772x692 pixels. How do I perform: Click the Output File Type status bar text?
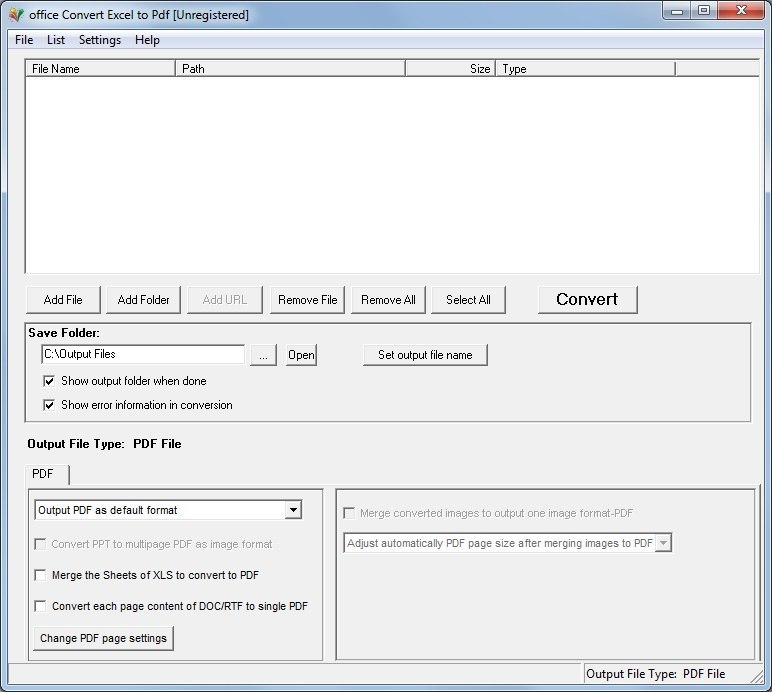(655, 674)
